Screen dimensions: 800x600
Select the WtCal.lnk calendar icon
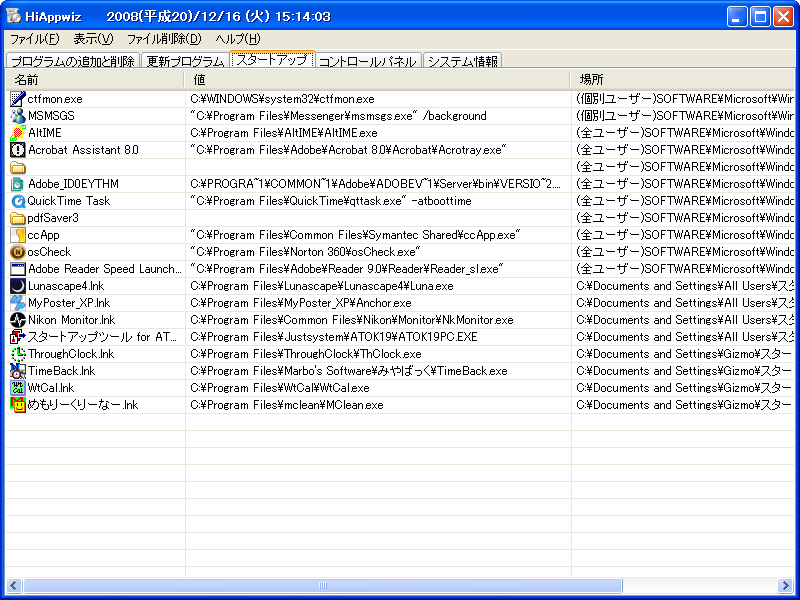18,388
